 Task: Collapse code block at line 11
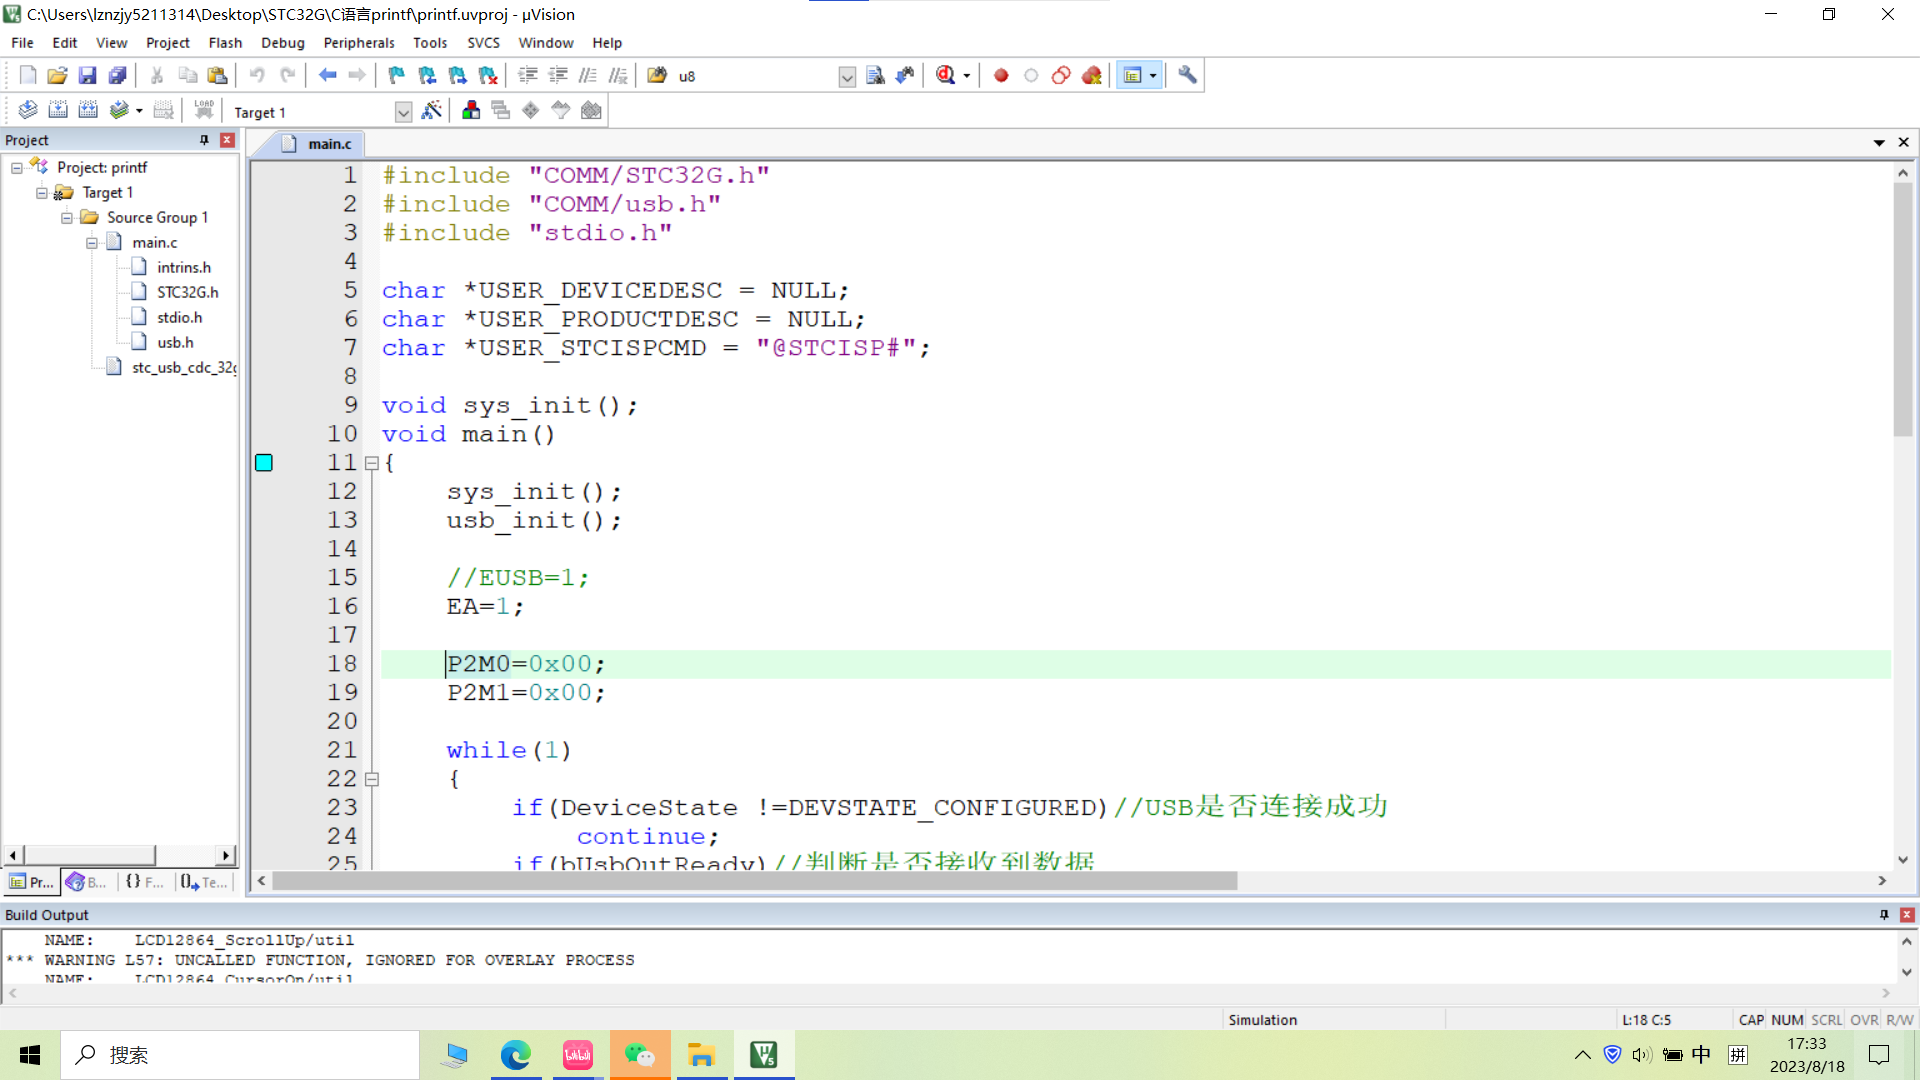point(372,463)
